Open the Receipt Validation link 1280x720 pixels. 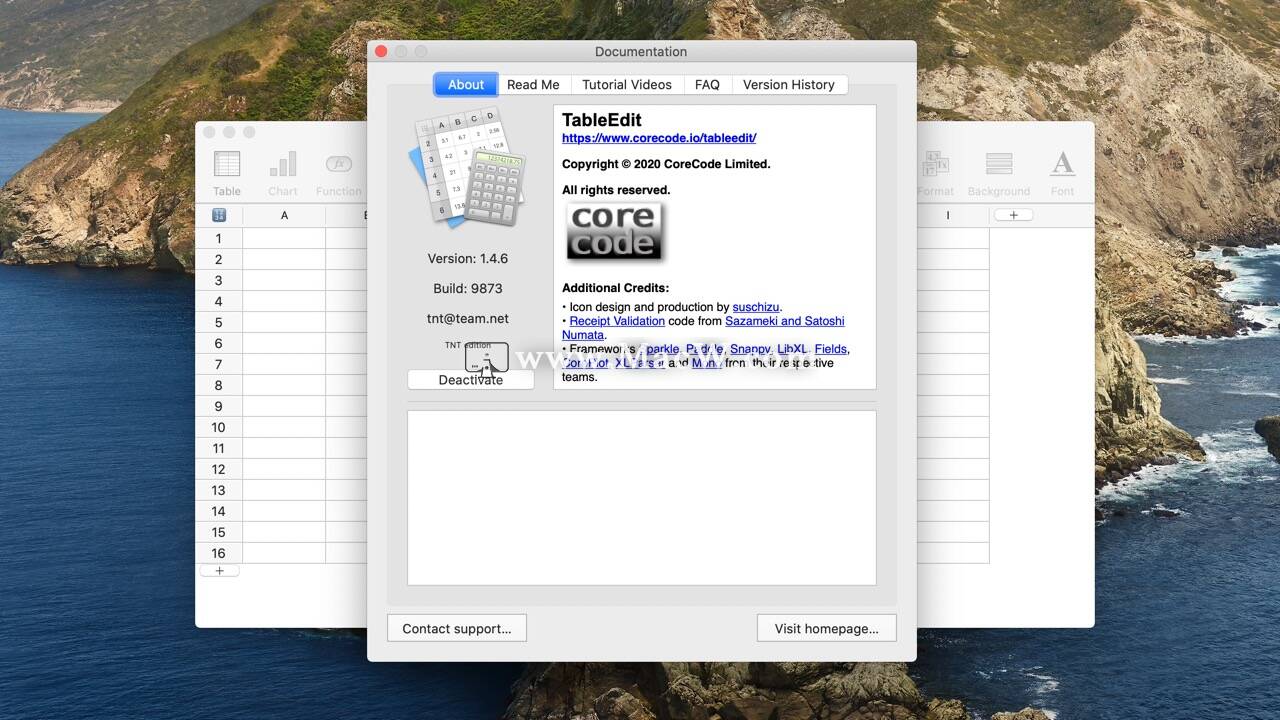[x=617, y=321]
